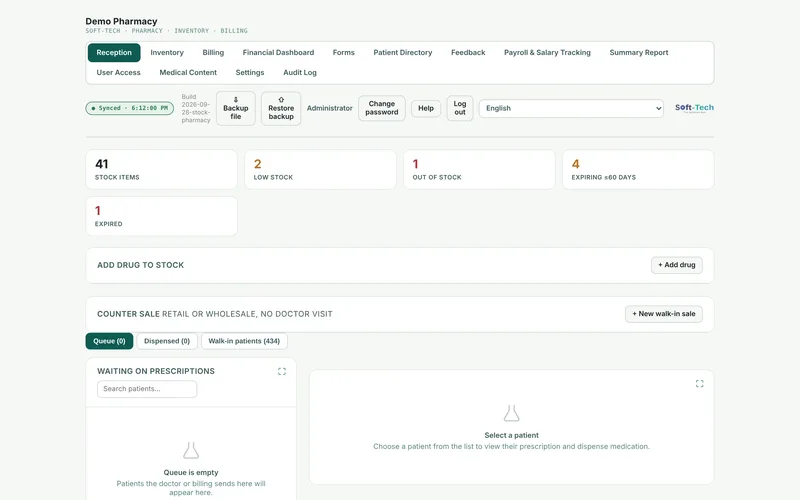800x500 pixels.
Task: Open the Inventory tab
Action: (x=167, y=53)
